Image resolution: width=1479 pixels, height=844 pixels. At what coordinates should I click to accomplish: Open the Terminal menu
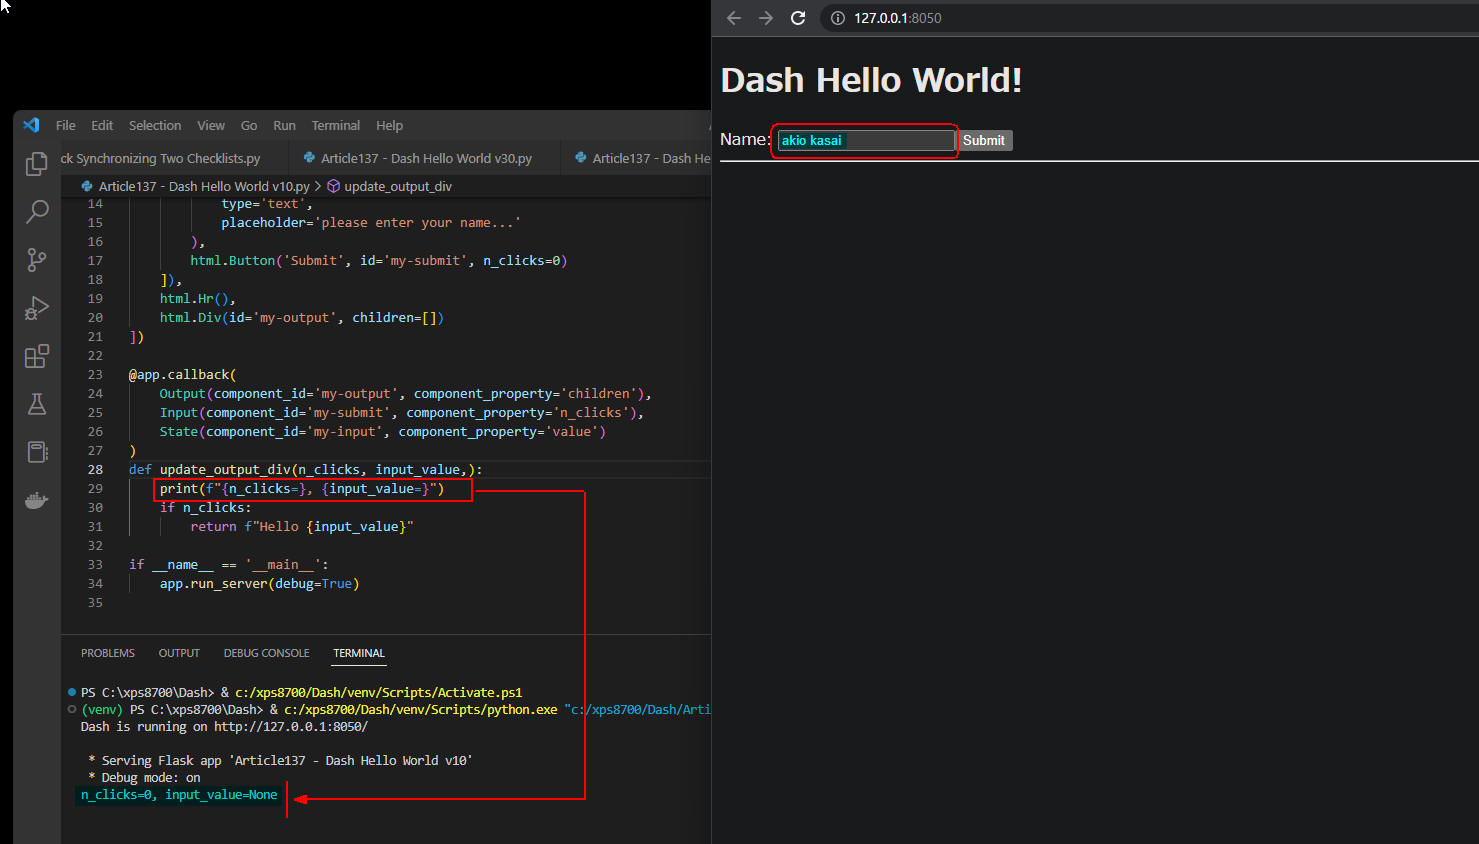pyautogui.click(x=335, y=125)
